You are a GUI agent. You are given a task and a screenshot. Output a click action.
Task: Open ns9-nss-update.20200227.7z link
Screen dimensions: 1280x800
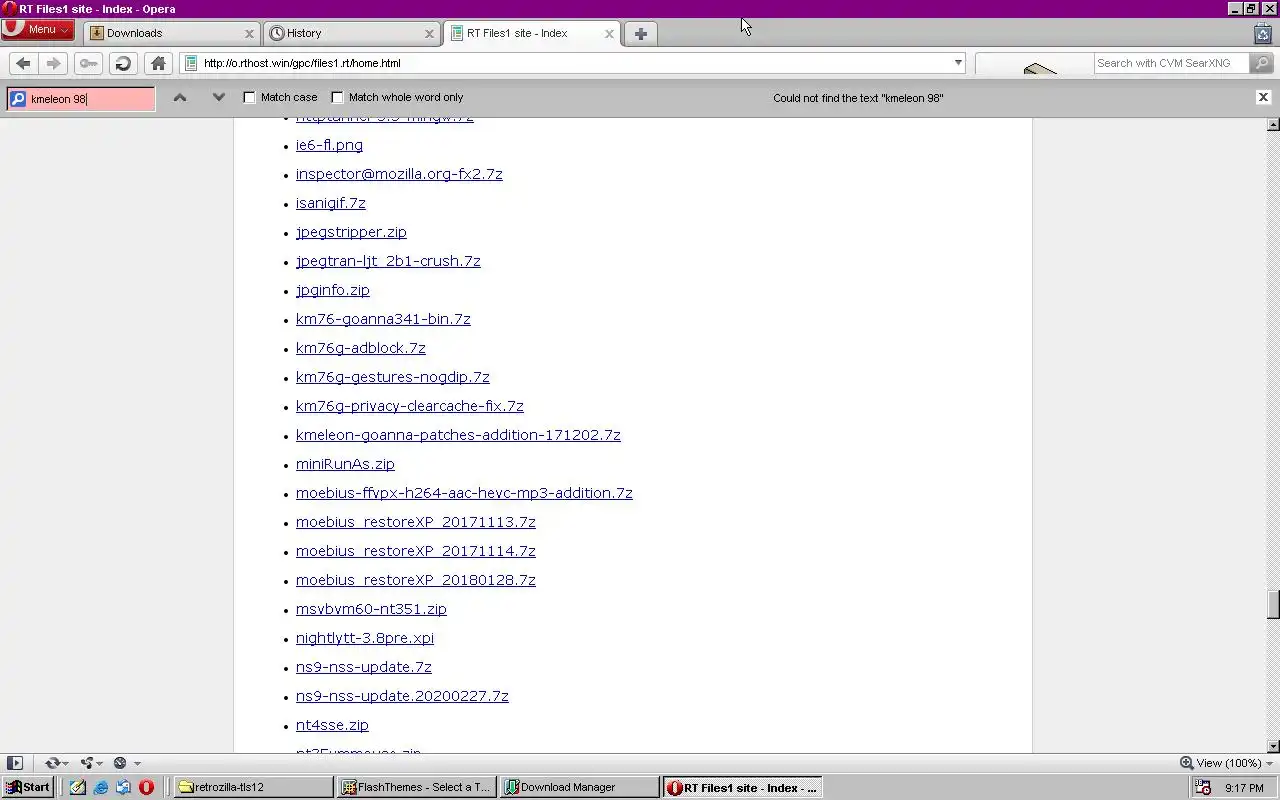402,696
